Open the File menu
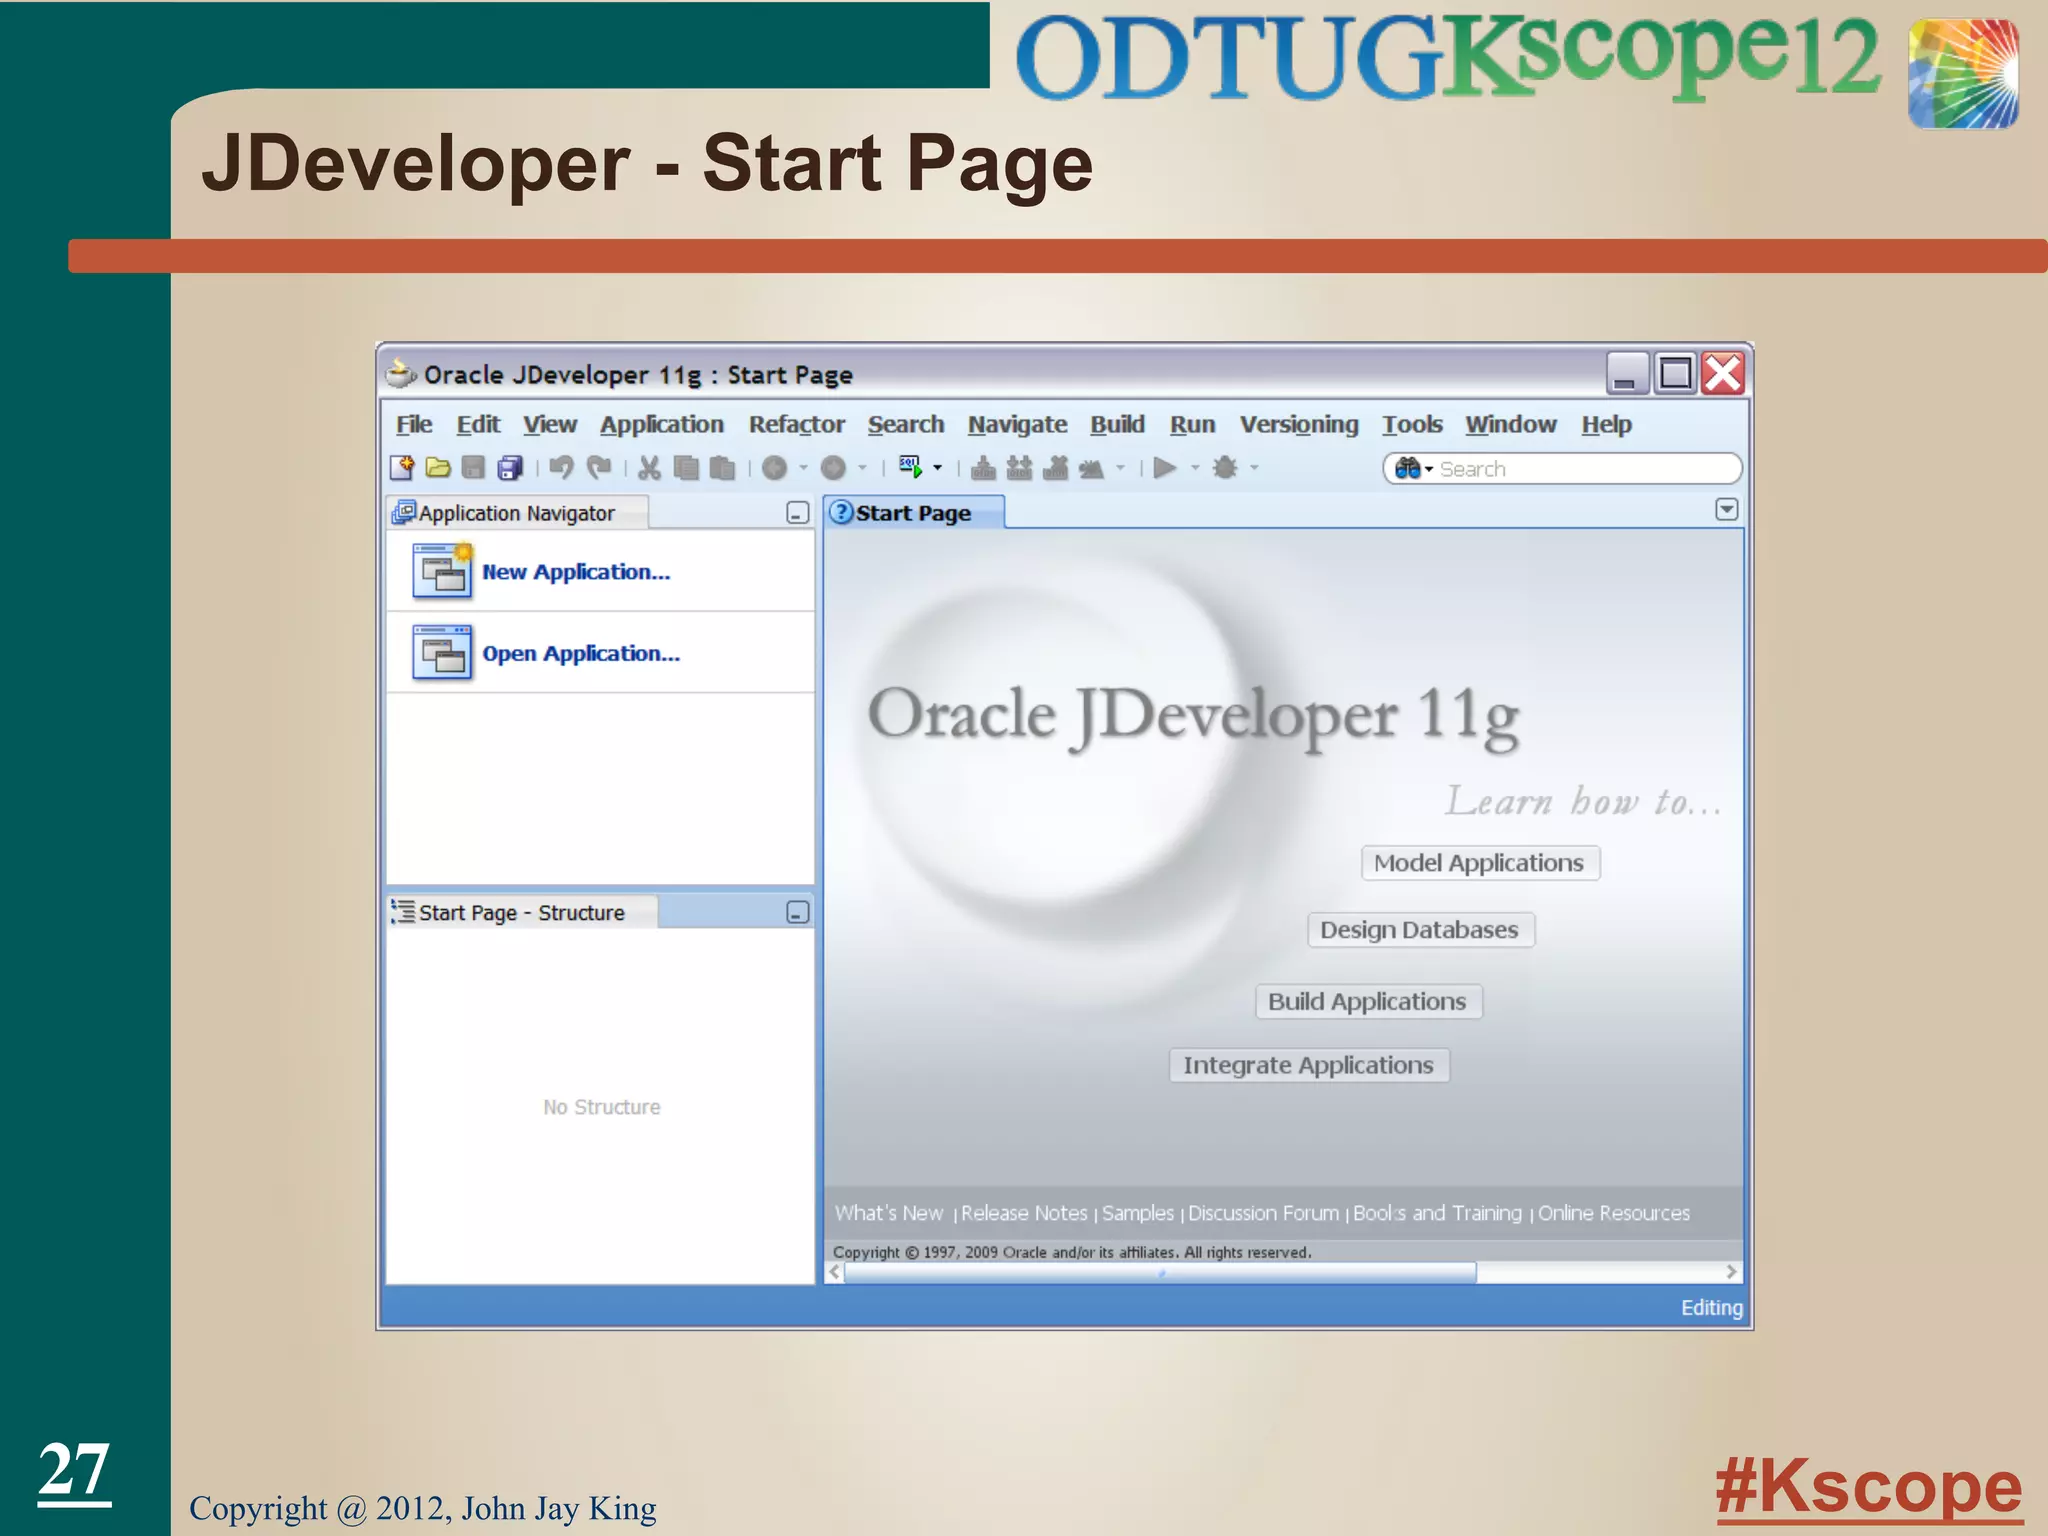2048x1536 pixels. 414,424
